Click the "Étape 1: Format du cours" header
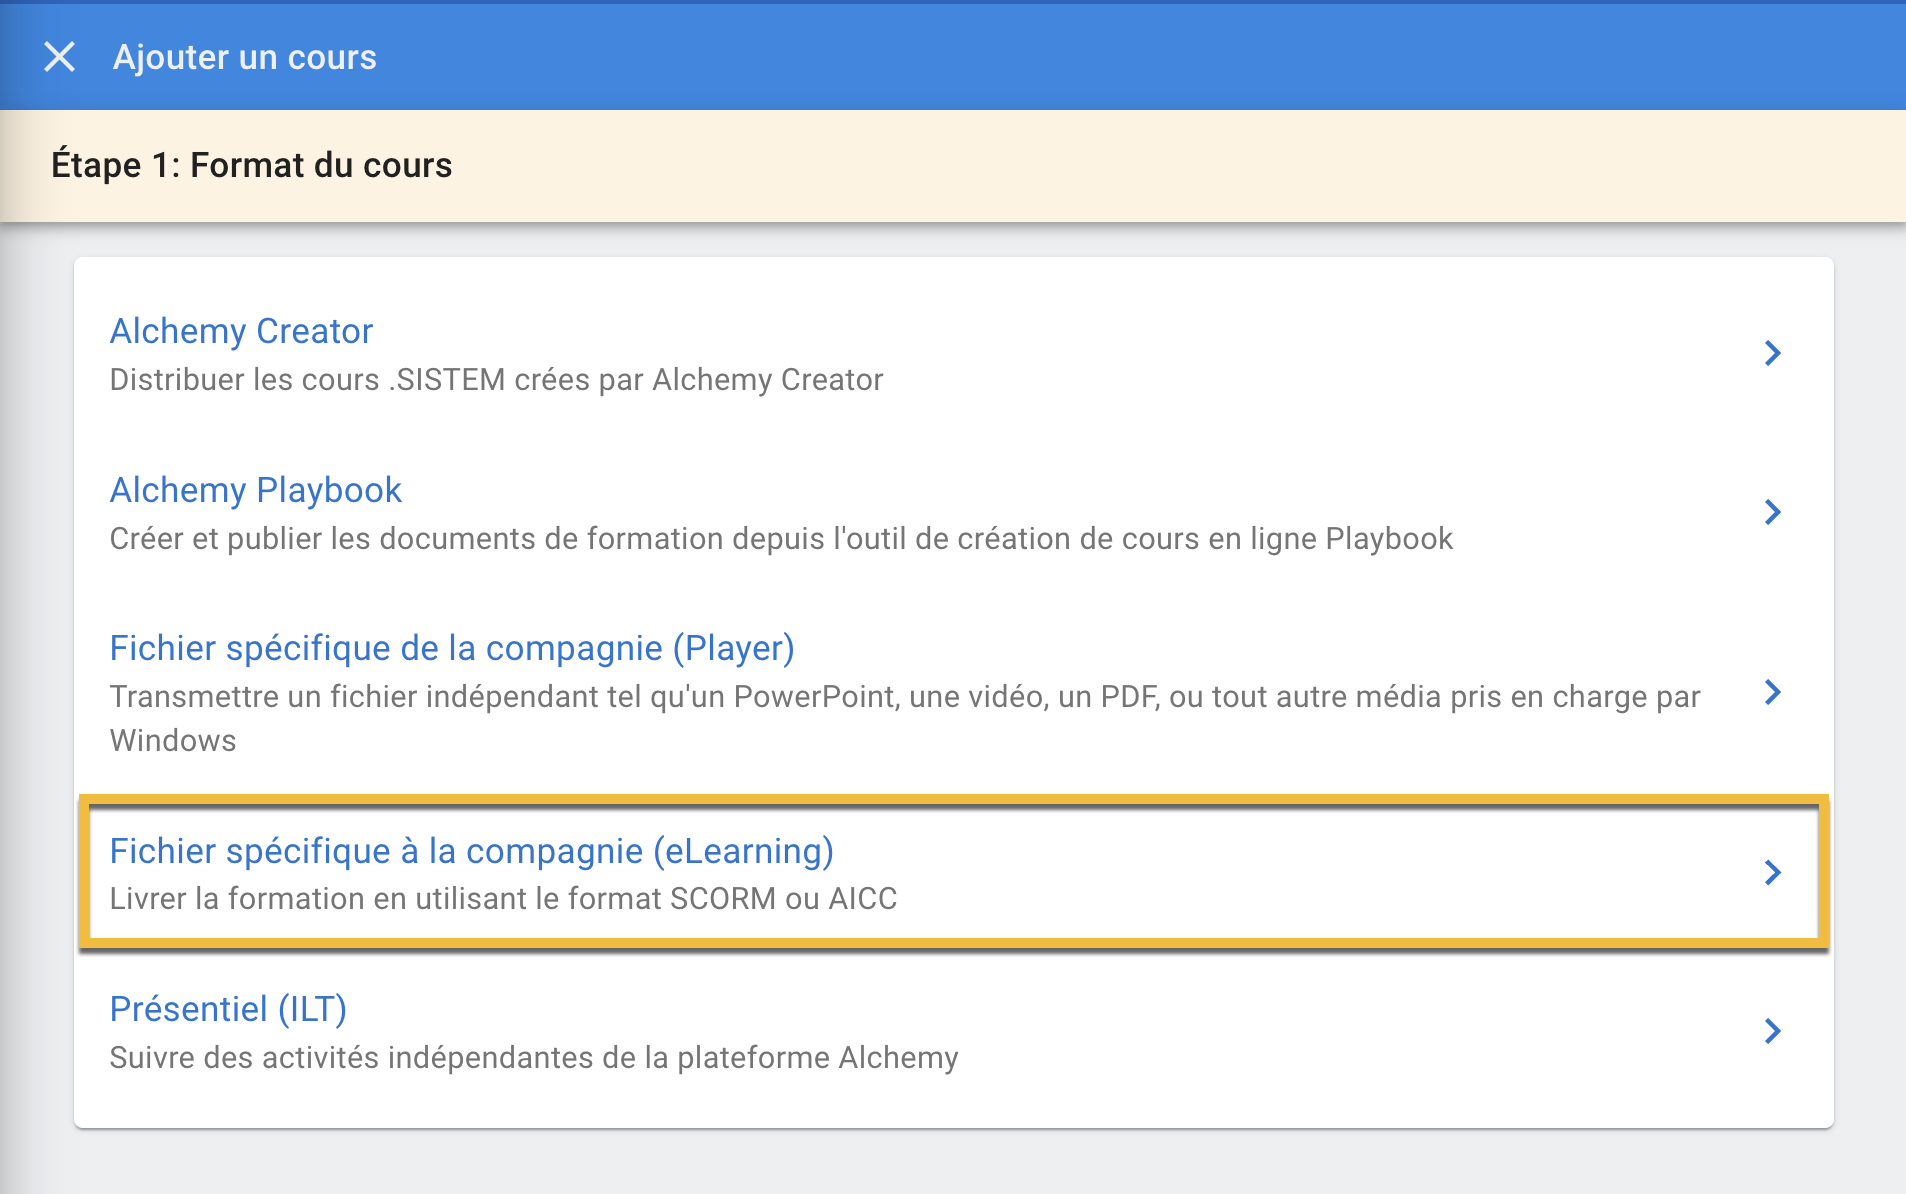 (252, 163)
